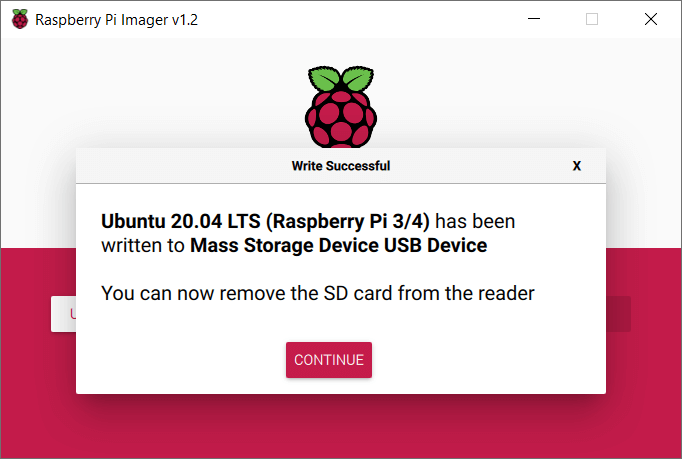
Task: Click the "remove the SD card" message line
Action: point(318,293)
